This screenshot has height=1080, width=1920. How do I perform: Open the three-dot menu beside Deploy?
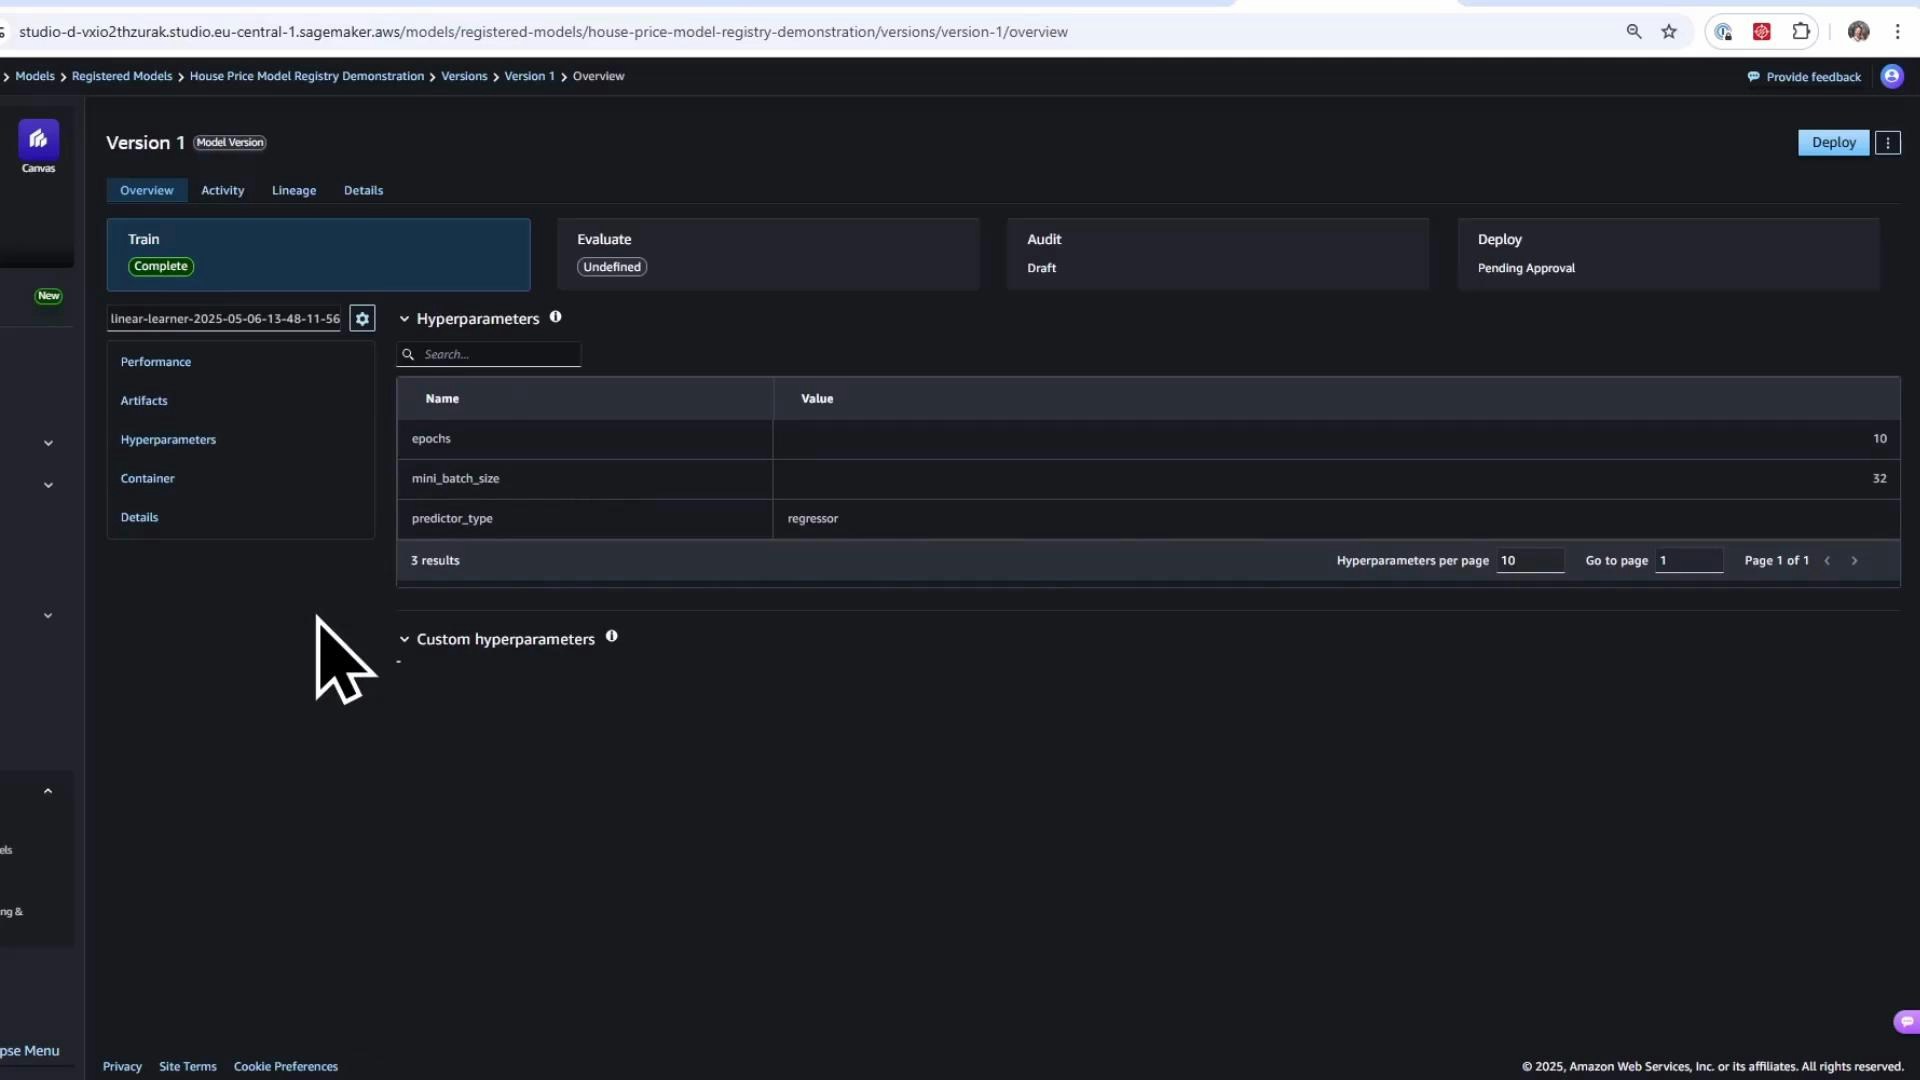point(1888,143)
